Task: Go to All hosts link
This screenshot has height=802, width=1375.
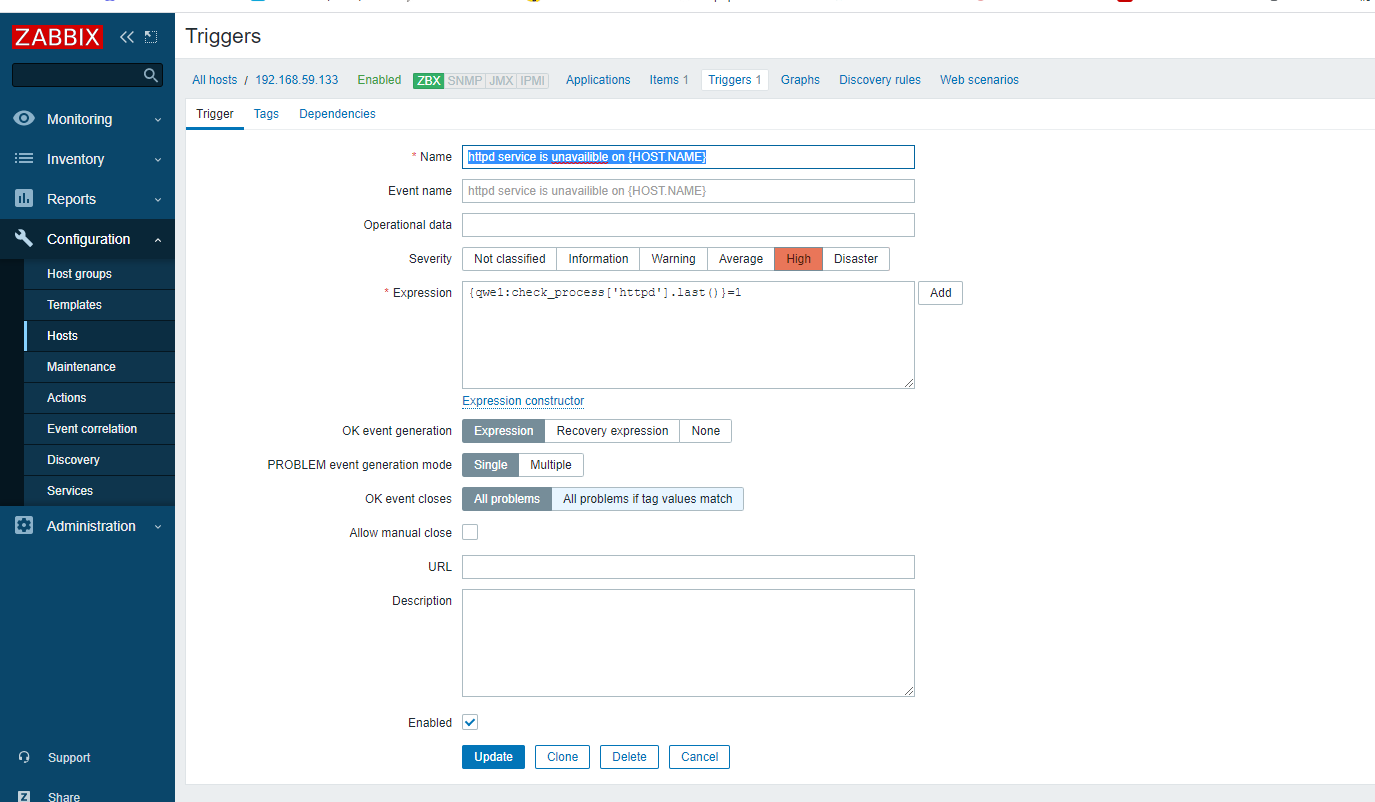Action: (215, 80)
